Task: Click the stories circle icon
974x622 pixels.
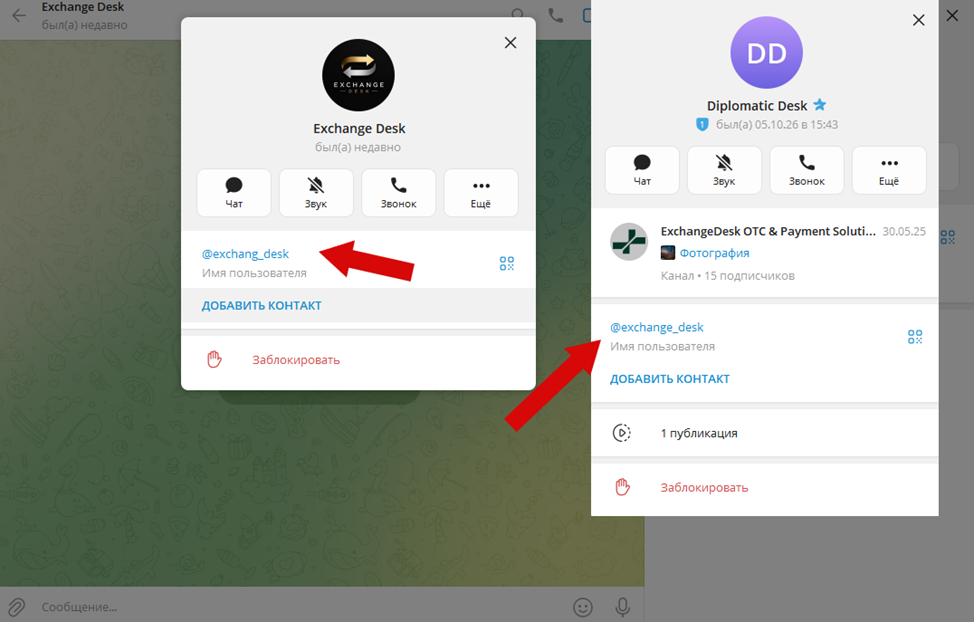Action: click(x=622, y=432)
